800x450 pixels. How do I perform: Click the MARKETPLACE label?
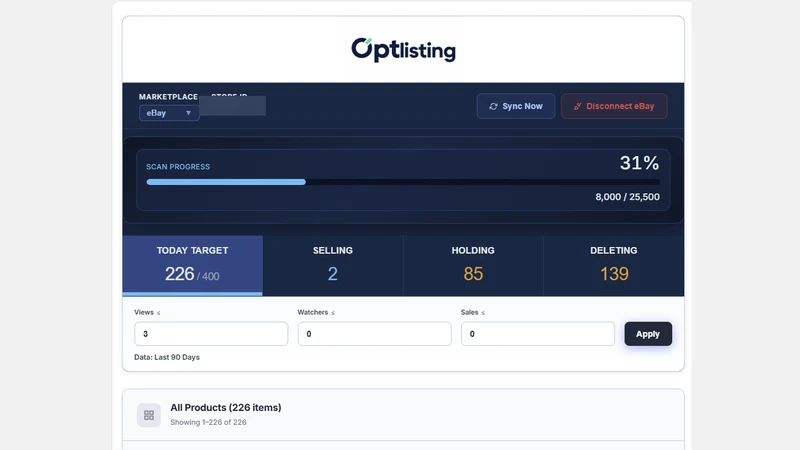point(168,96)
